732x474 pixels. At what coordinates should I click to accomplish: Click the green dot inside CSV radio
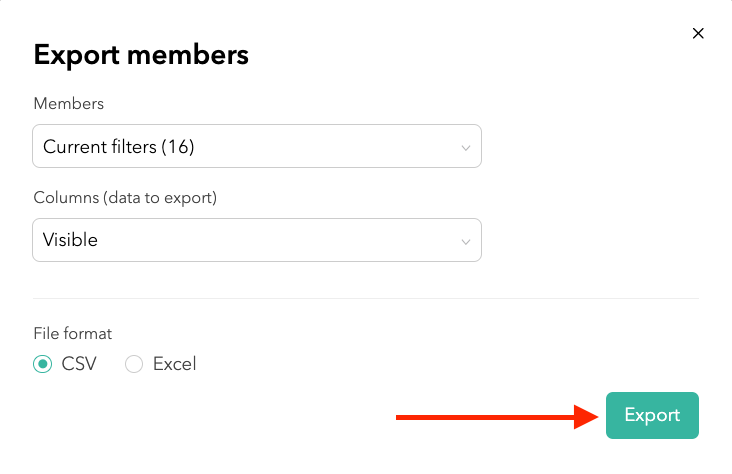(x=42, y=364)
